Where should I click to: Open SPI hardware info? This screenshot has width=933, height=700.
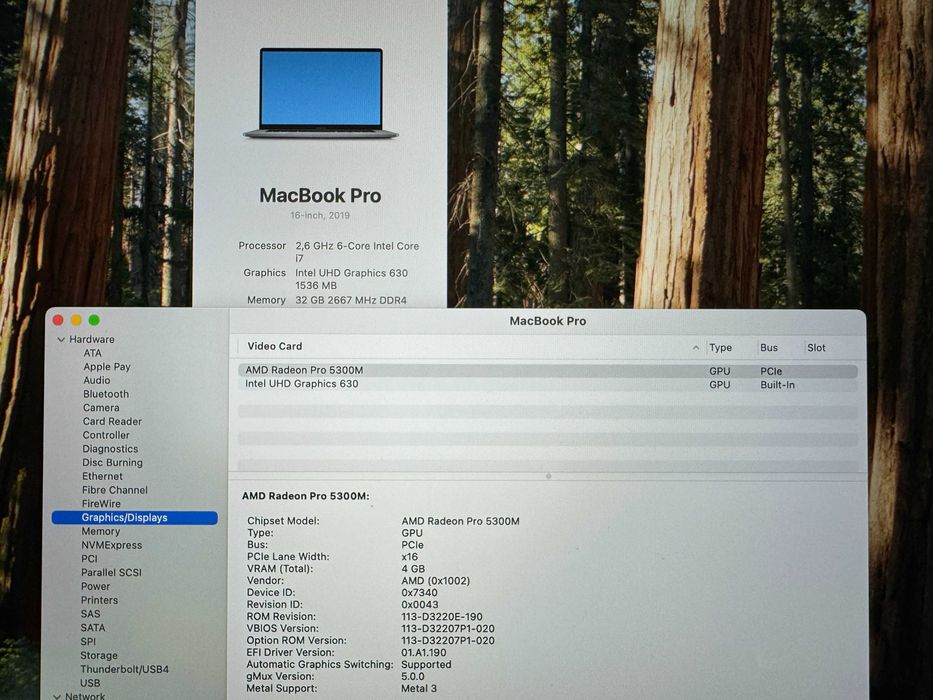tap(88, 641)
